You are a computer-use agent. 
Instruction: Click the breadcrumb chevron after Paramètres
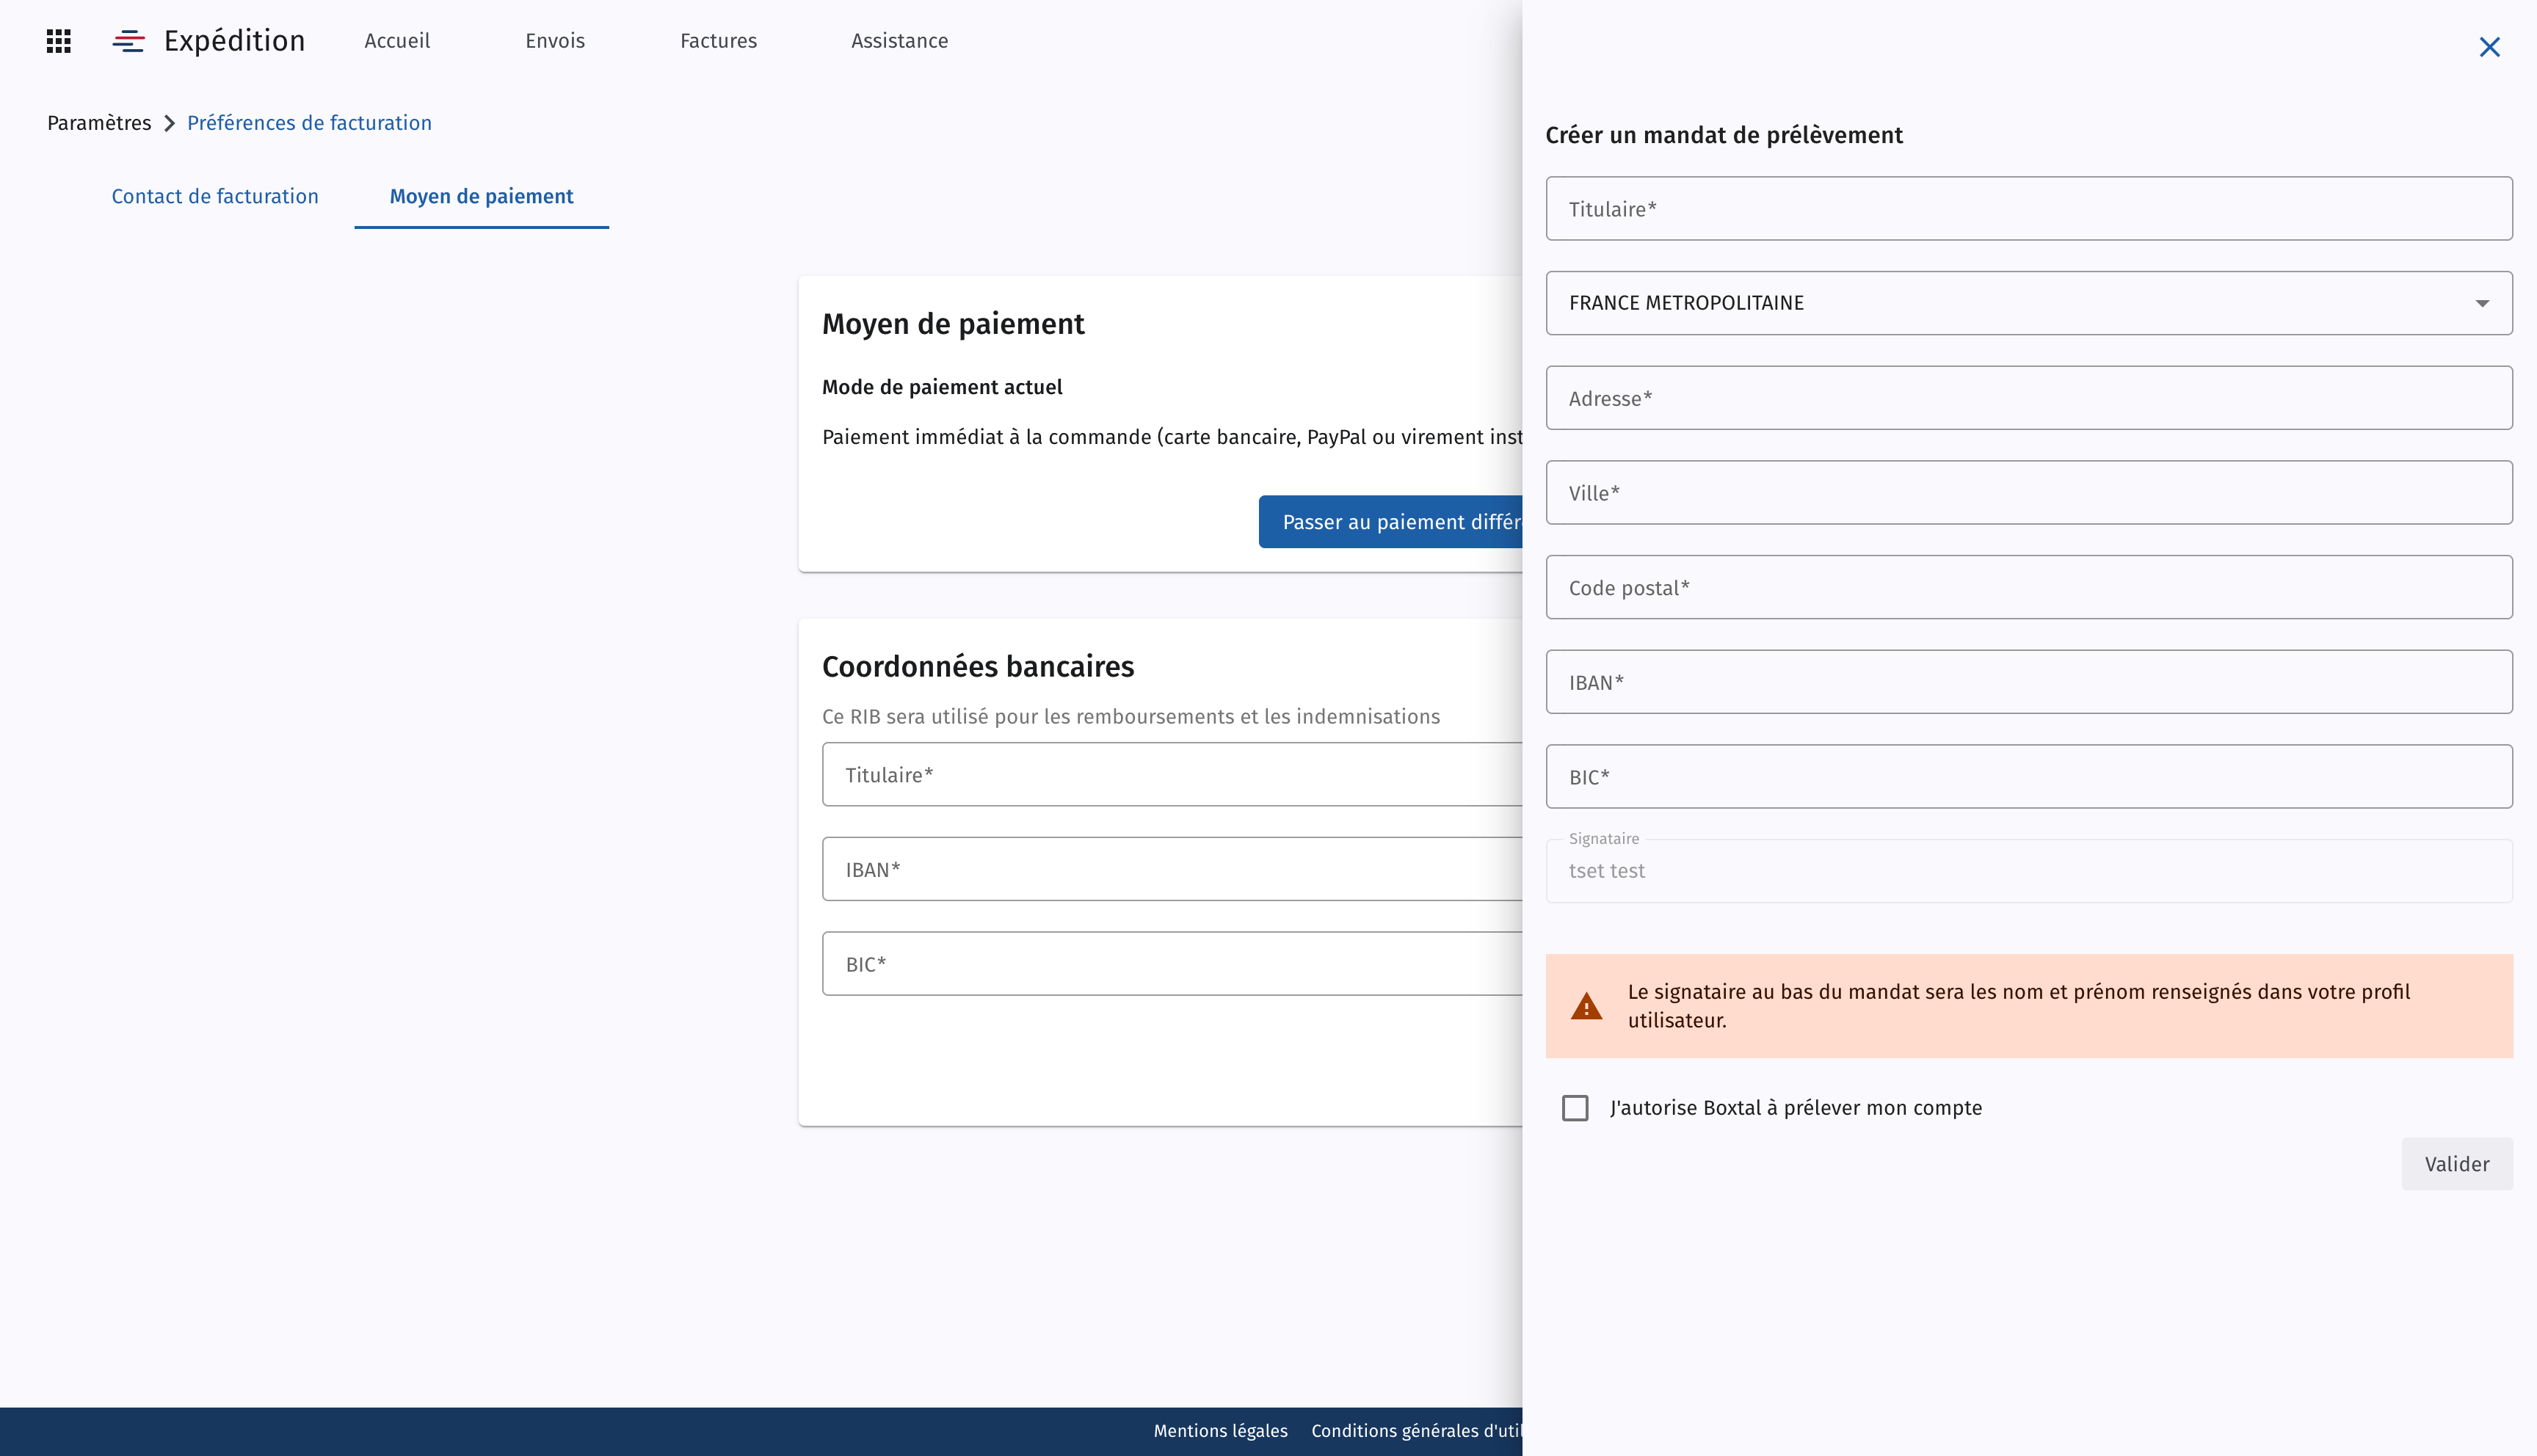[x=169, y=123]
